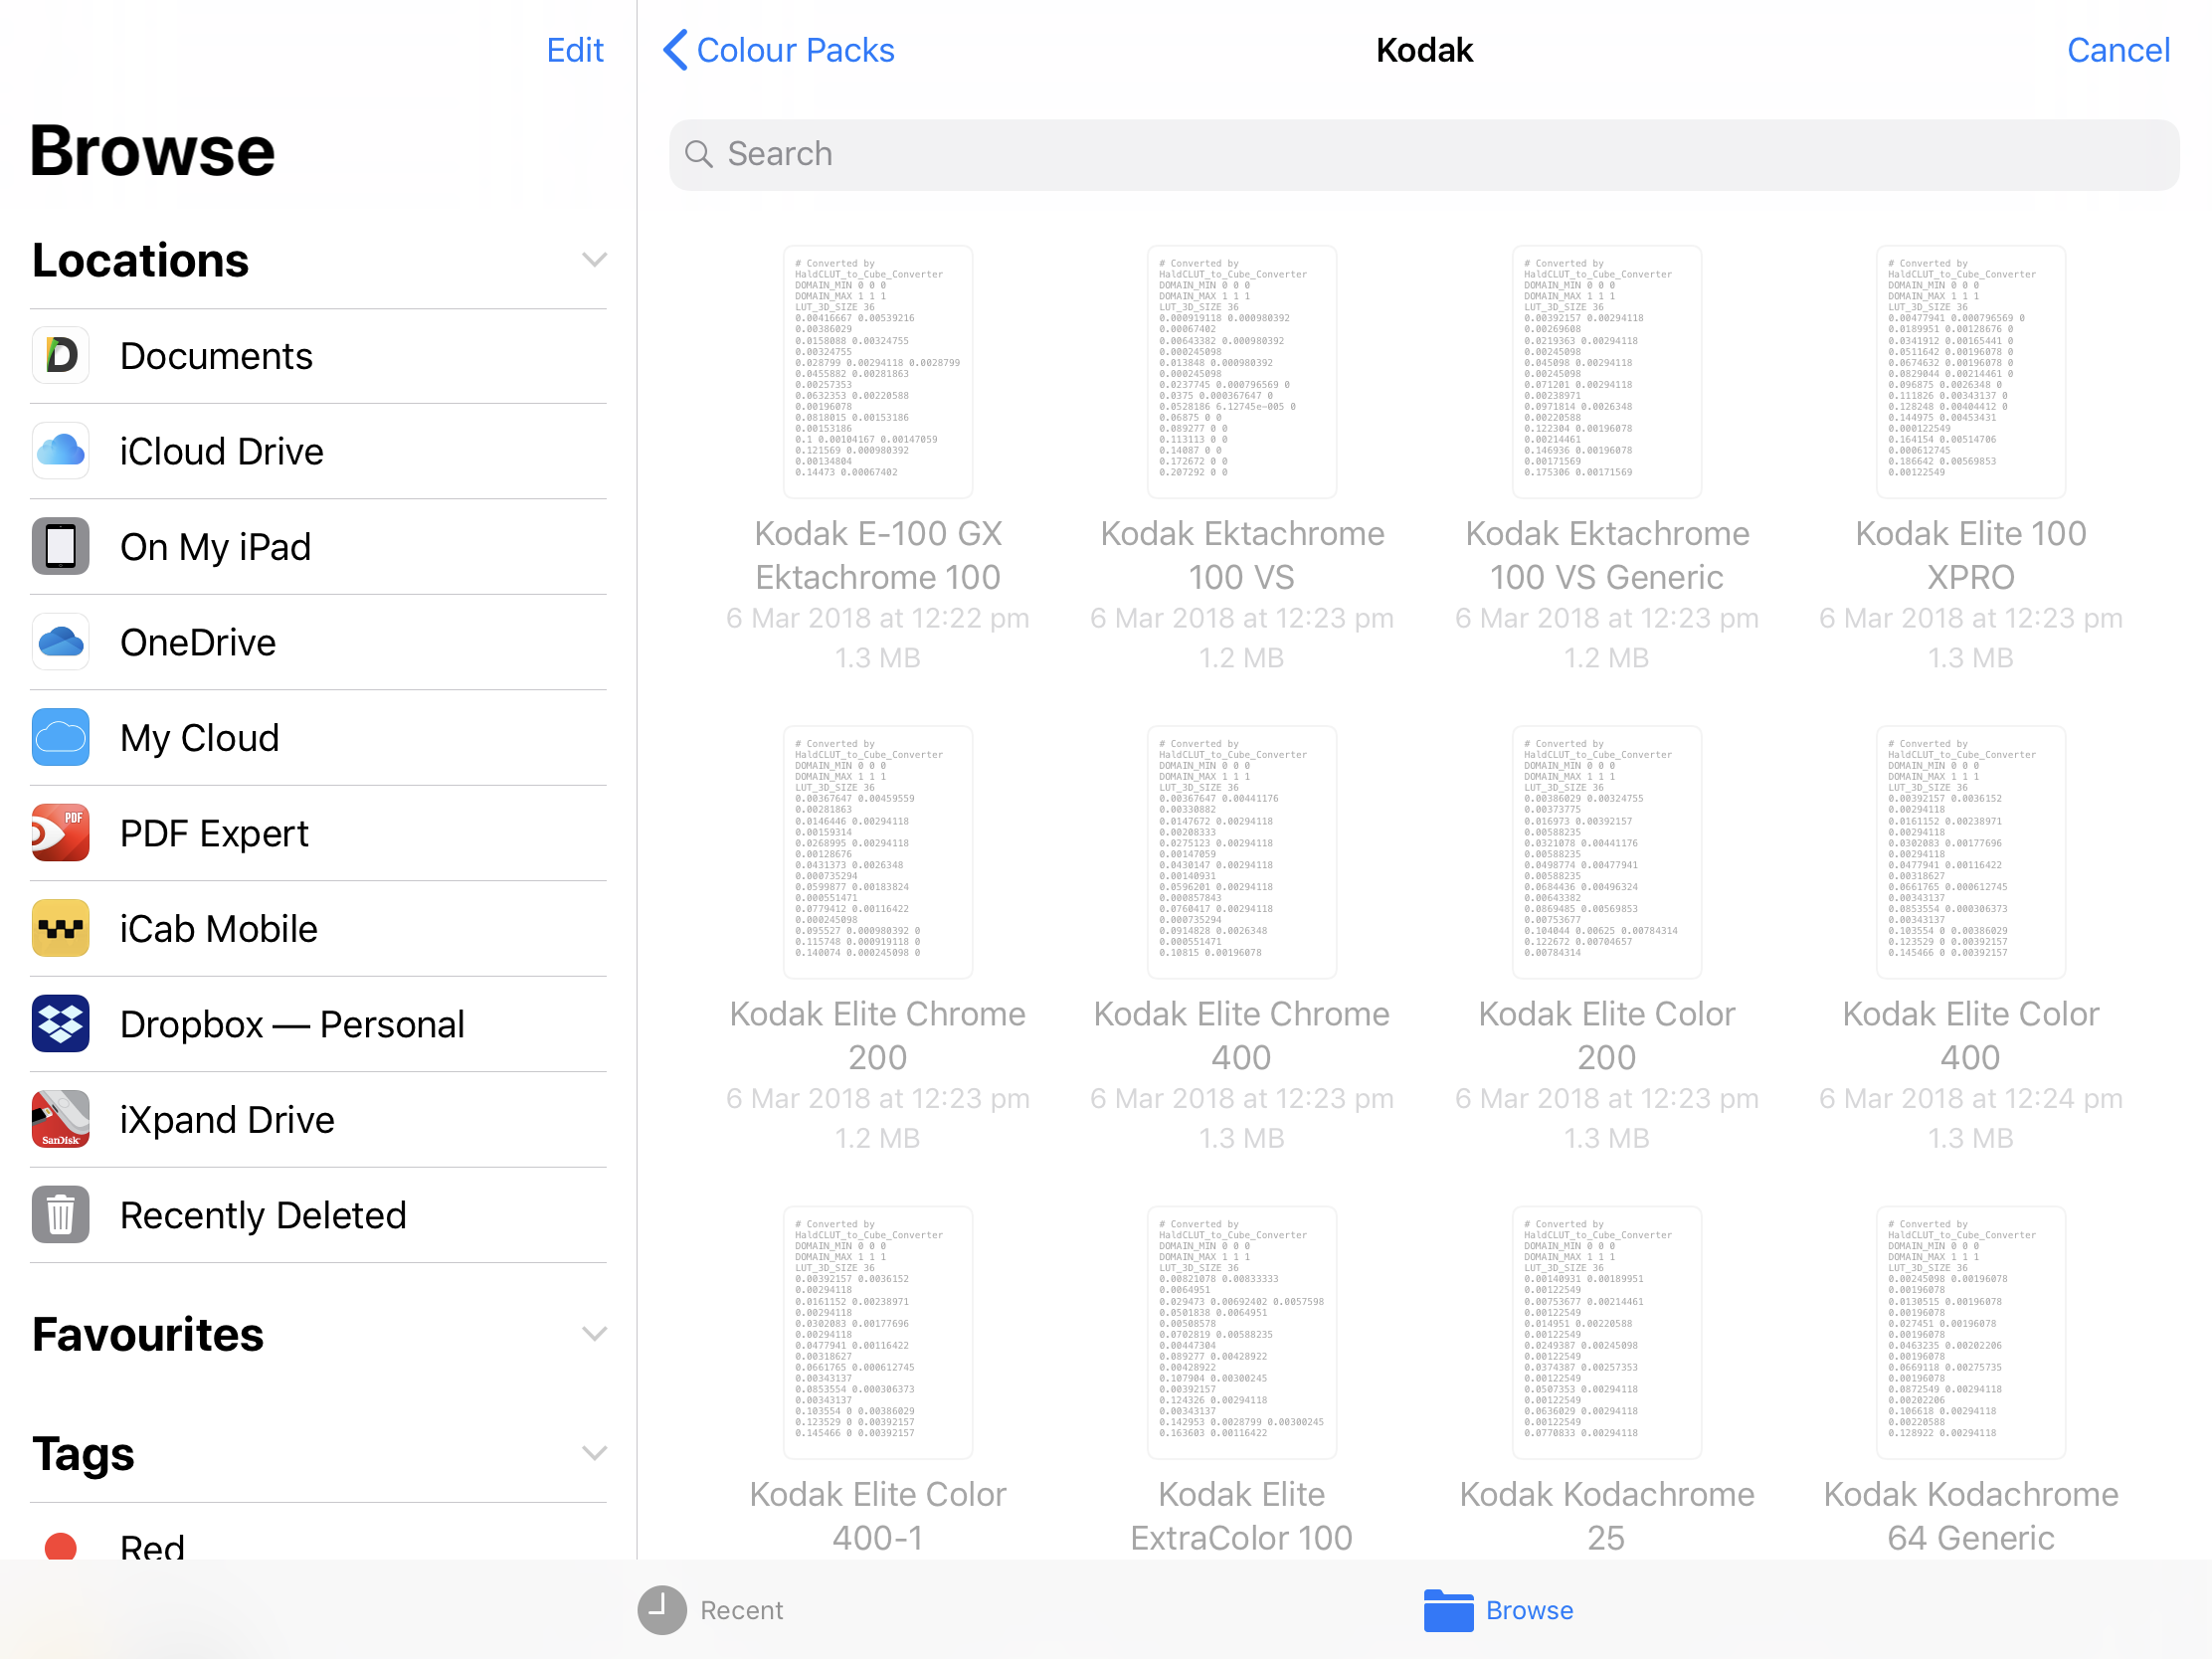This screenshot has height=1659, width=2212.
Task: Select the Dropbox — Personal label
Action: [293, 1025]
